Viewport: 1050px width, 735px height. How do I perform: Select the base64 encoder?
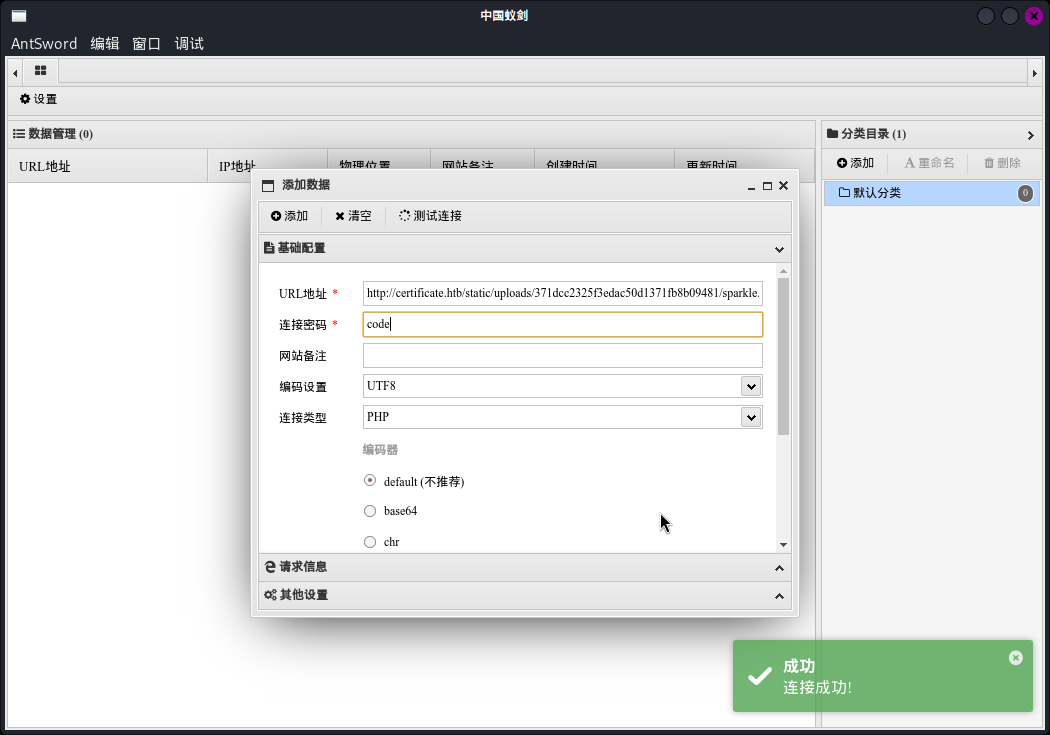pyautogui.click(x=370, y=511)
